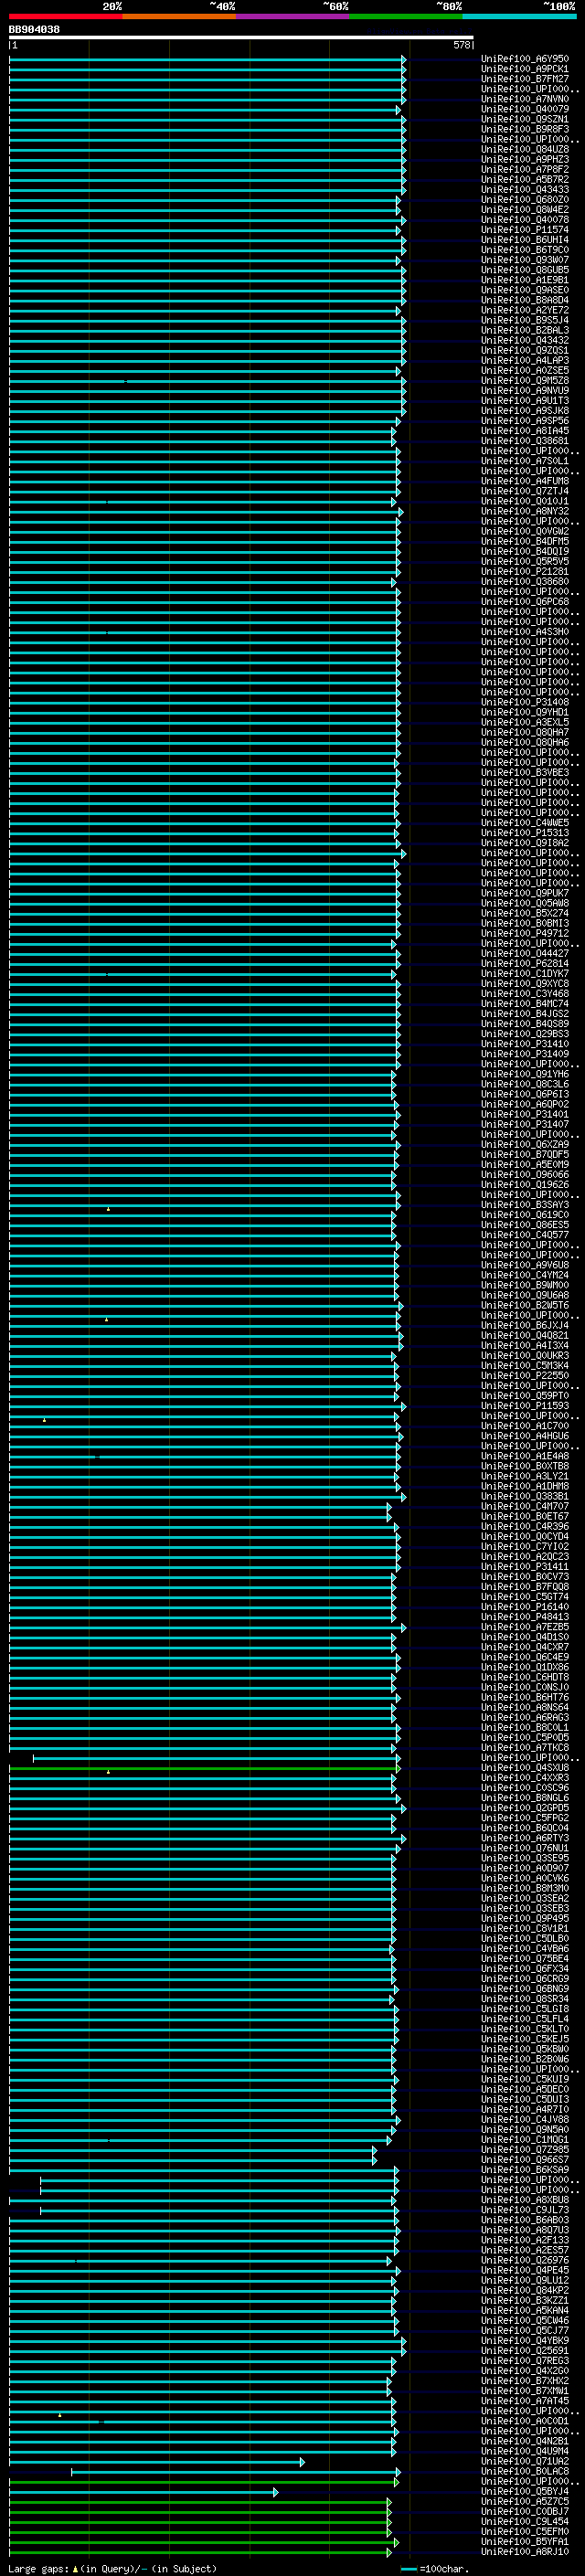Click the white query length bar
The height and width of the screenshot is (2576, 585).
[241, 38]
